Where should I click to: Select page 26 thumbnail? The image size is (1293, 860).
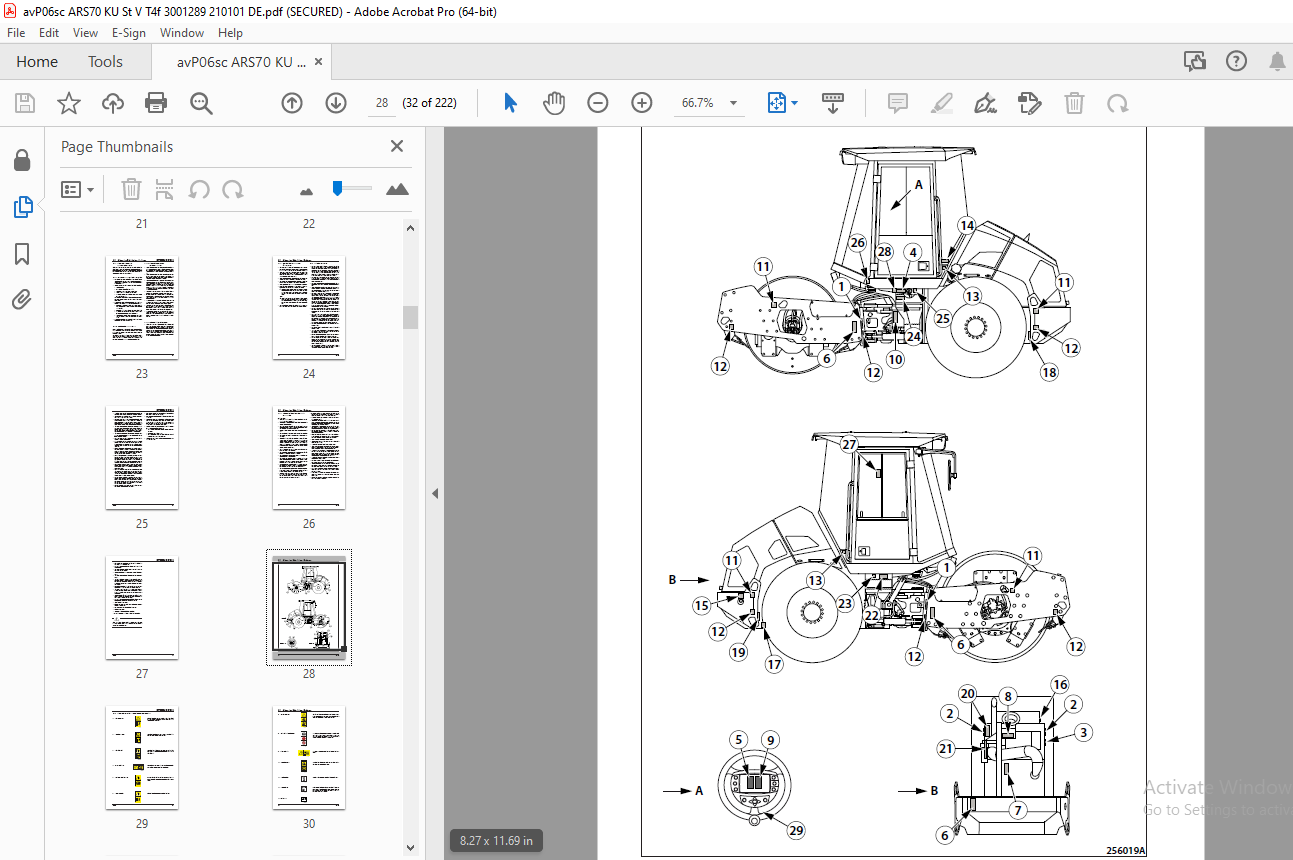(309, 458)
